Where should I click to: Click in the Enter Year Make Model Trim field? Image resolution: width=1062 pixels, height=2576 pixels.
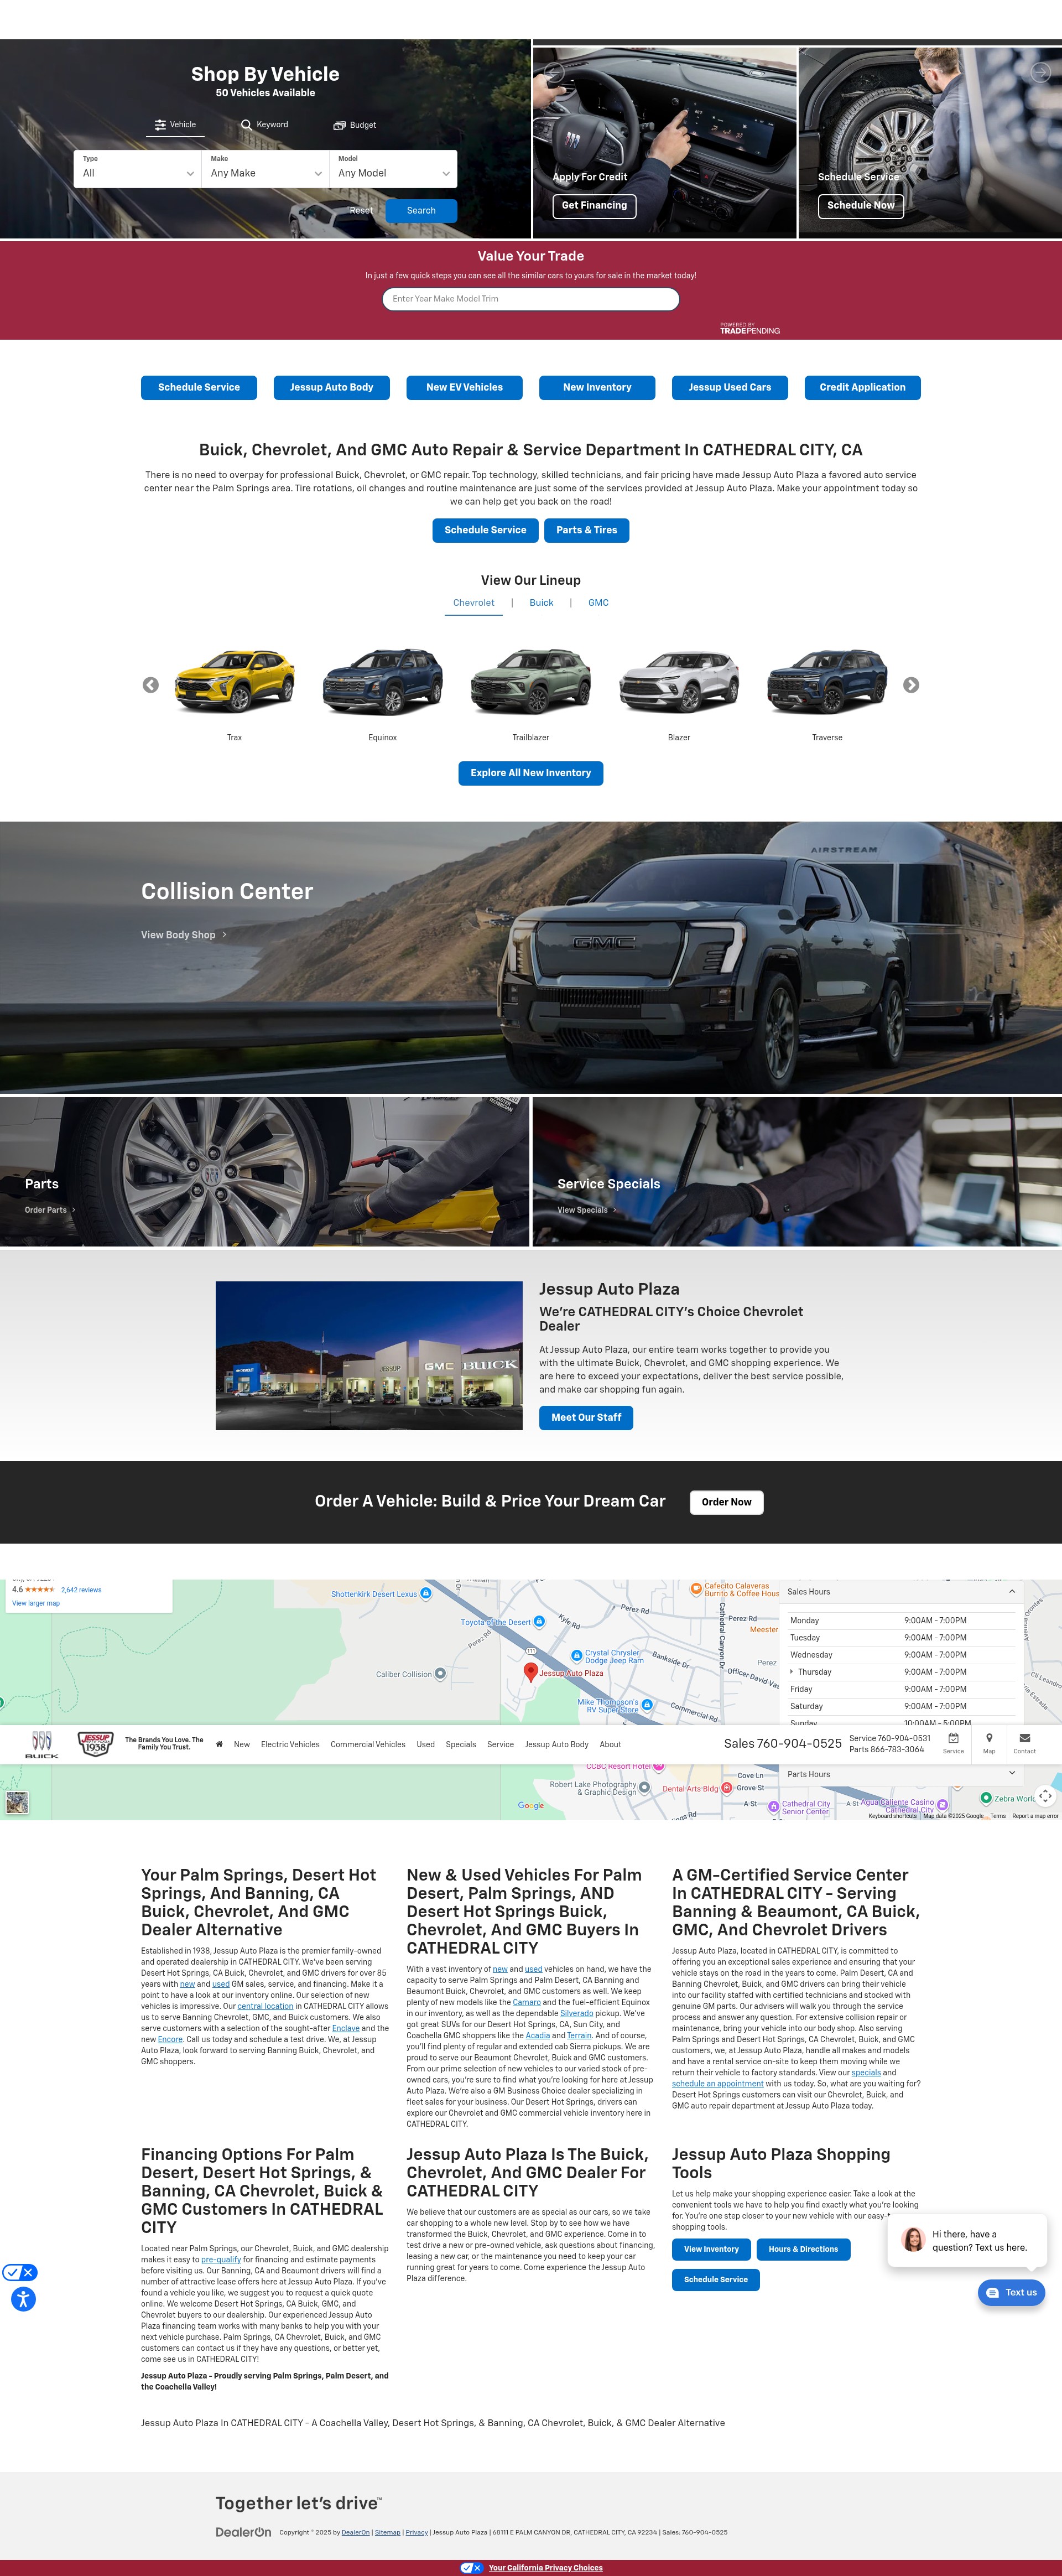coord(531,299)
